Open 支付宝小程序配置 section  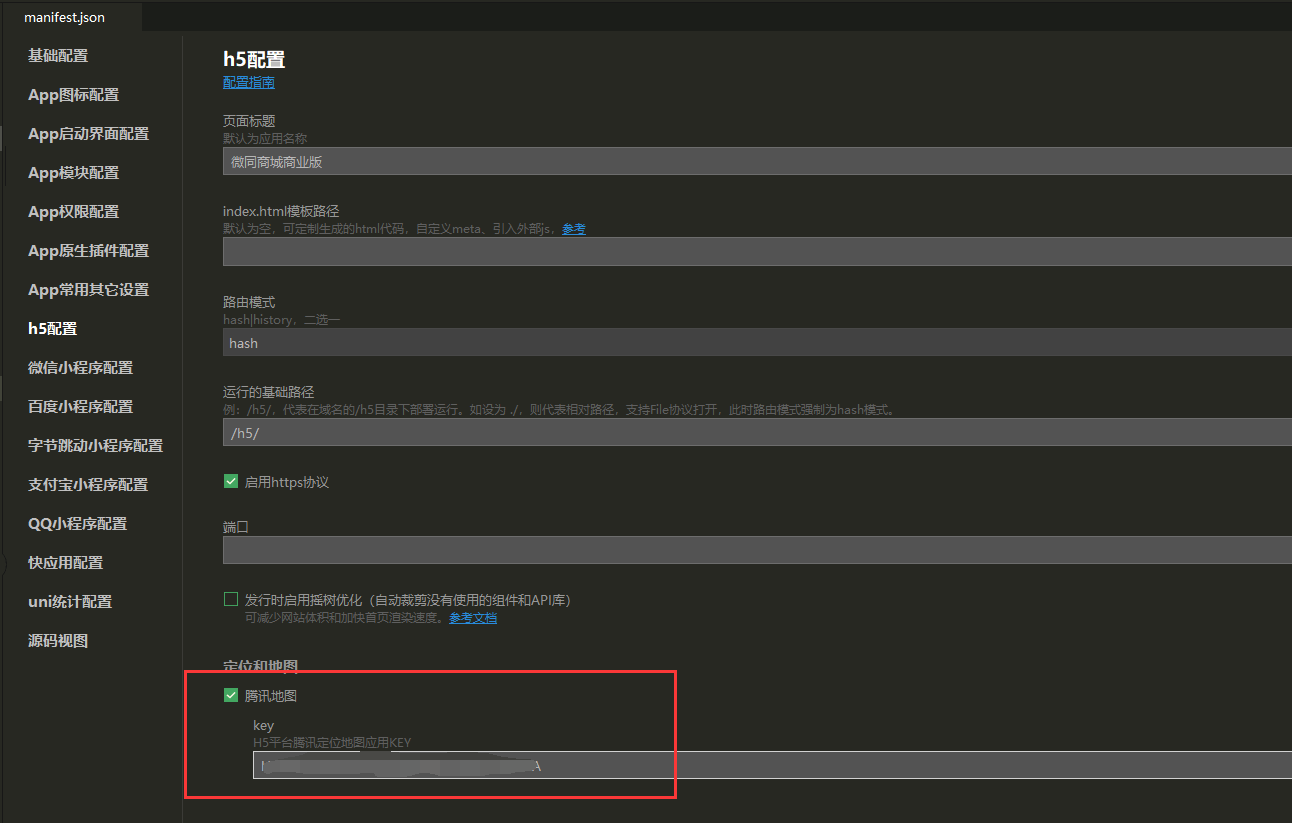point(88,485)
